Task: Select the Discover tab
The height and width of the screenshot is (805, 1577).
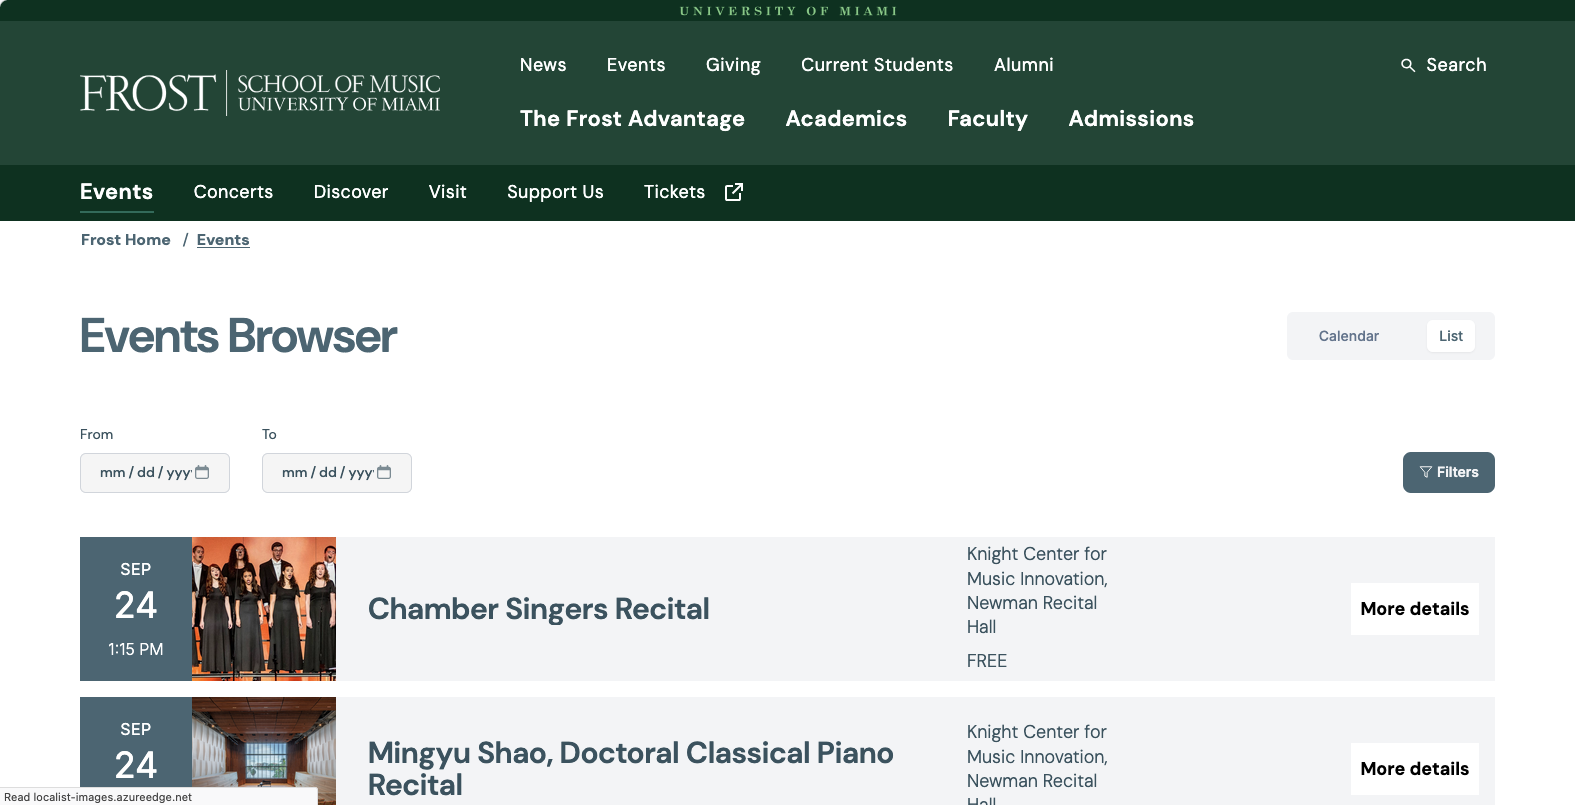Action: 351,192
